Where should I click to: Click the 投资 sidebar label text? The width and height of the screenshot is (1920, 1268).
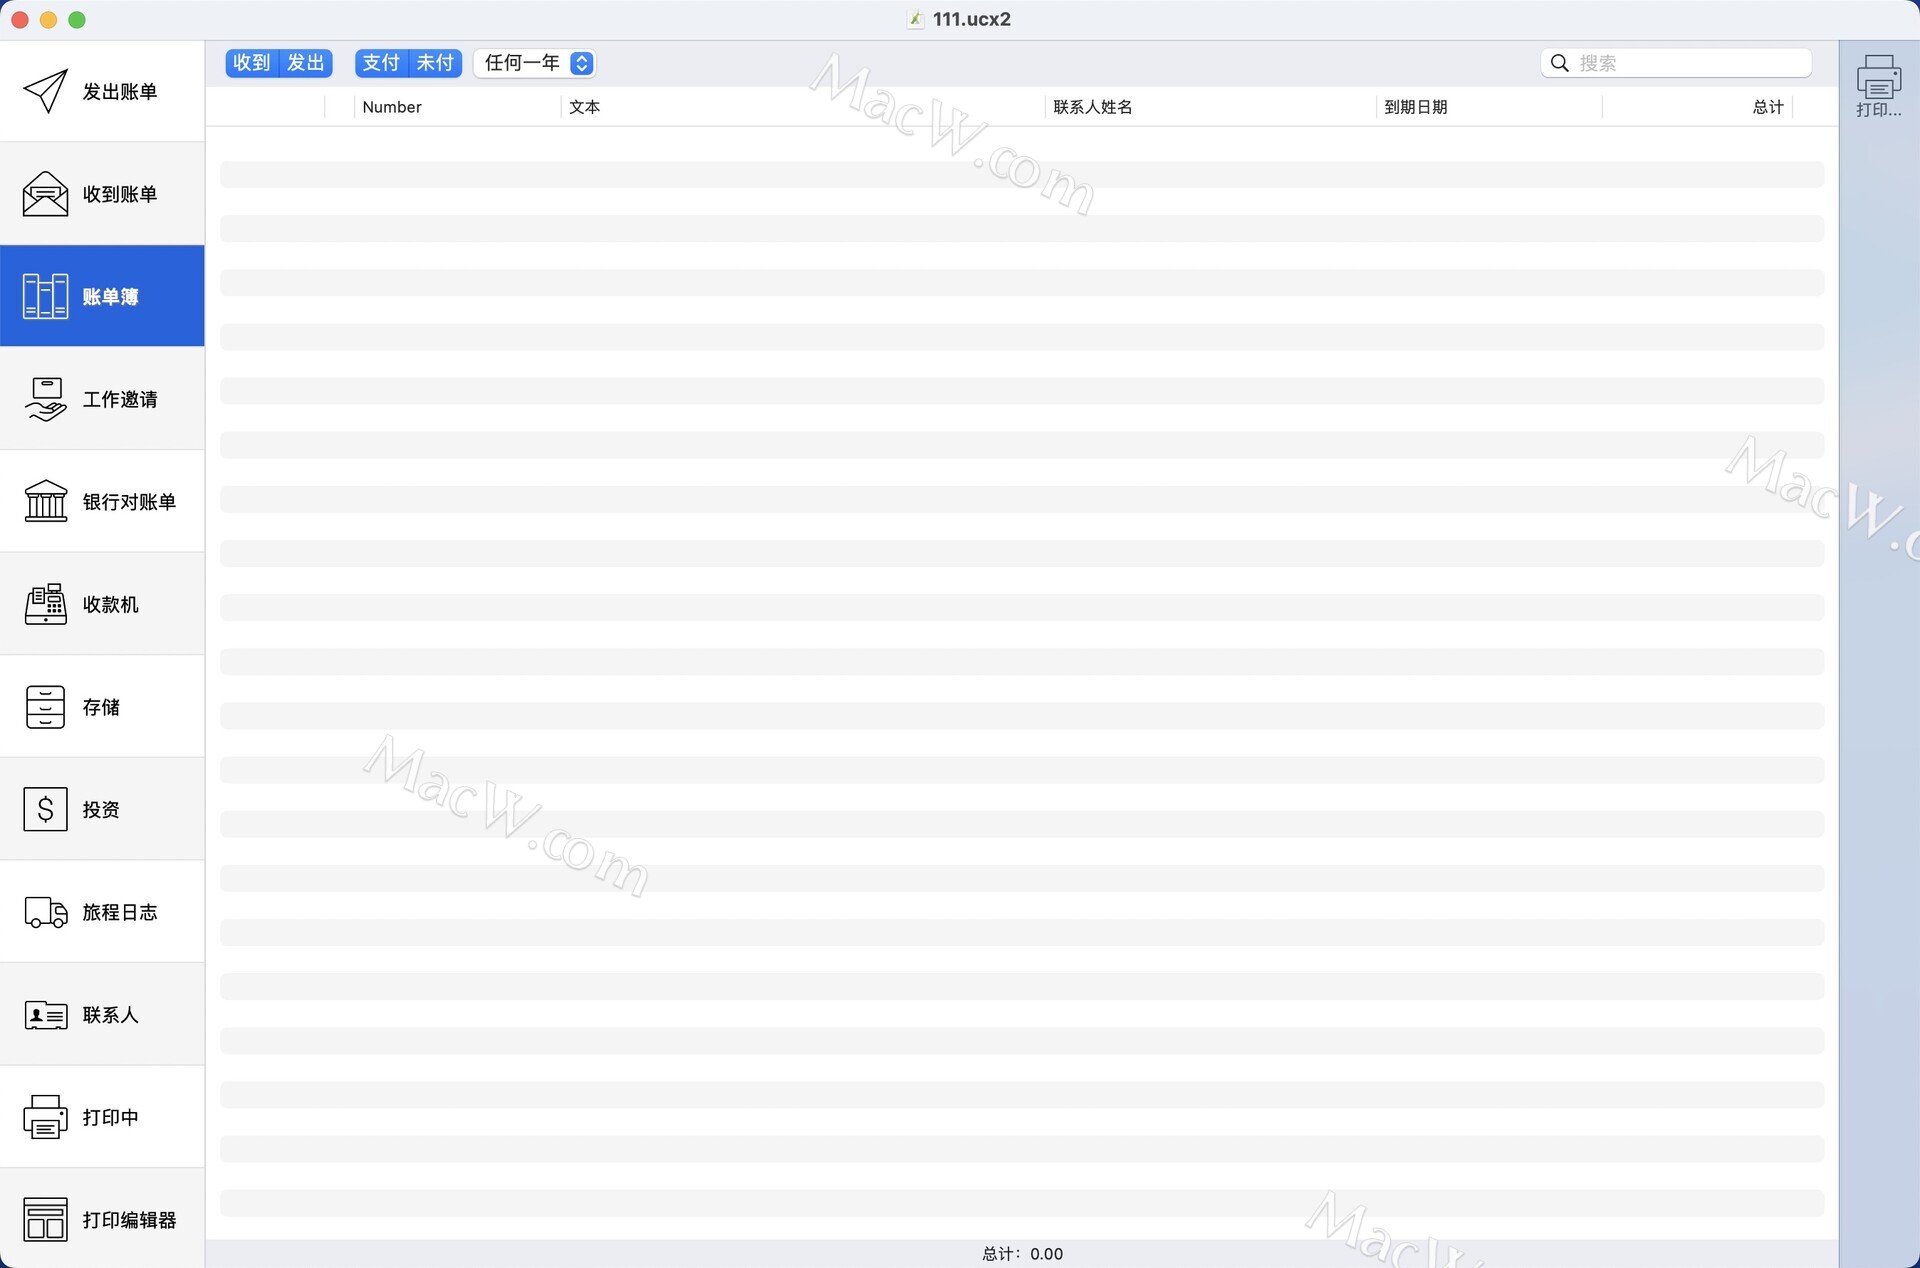[101, 810]
